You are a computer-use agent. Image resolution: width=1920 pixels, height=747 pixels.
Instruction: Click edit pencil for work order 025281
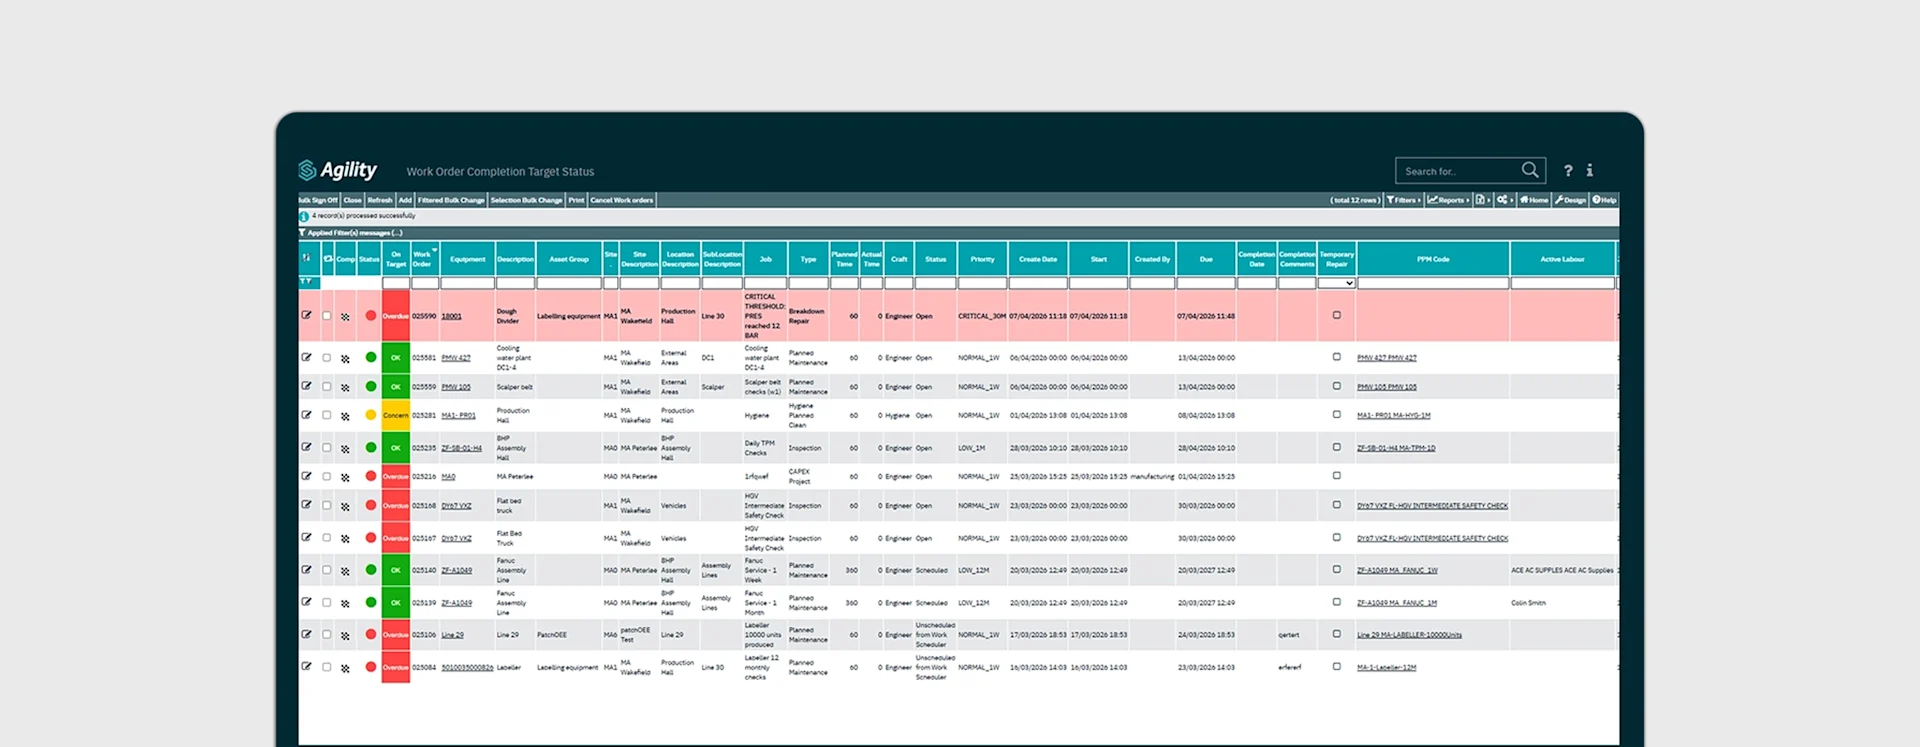point(307,414)
